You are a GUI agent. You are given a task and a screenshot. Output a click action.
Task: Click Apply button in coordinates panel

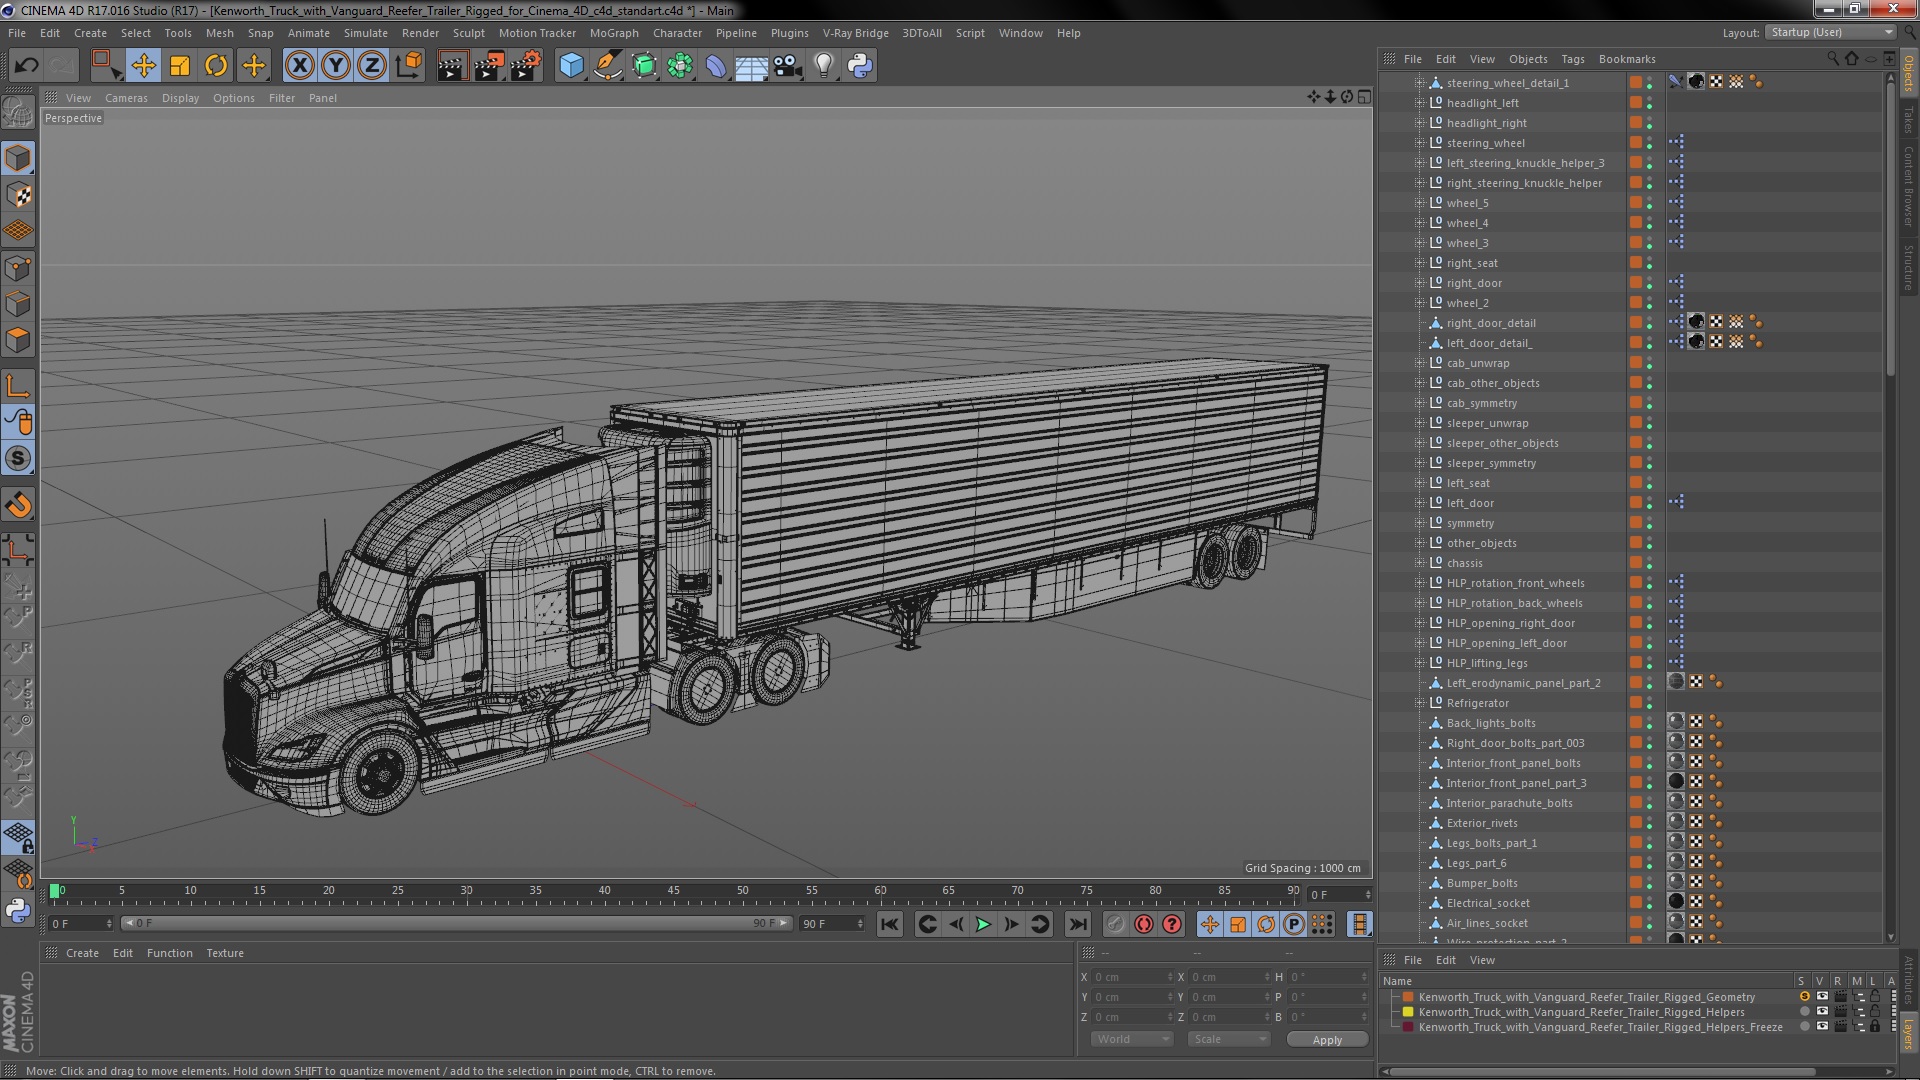click(x=1327, y=1040)
